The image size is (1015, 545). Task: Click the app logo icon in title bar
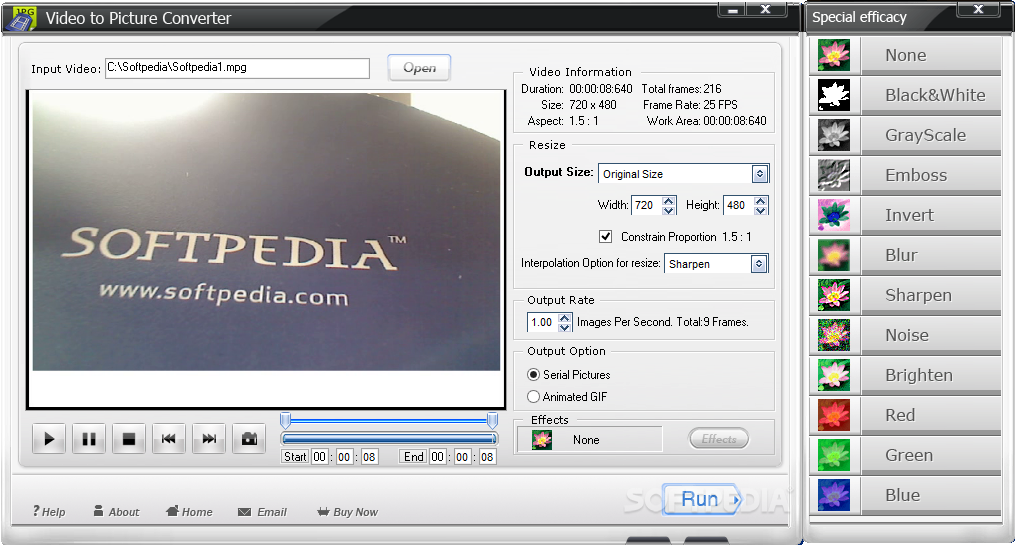[x=23, y=17]
